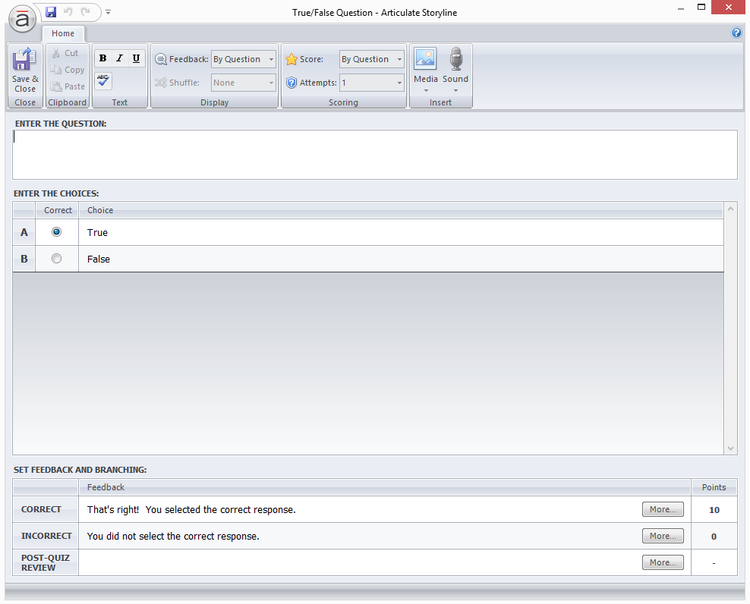Run the spell check ABC icon
This screenshot has width=750, height=604.
click(x=103, y=80)
